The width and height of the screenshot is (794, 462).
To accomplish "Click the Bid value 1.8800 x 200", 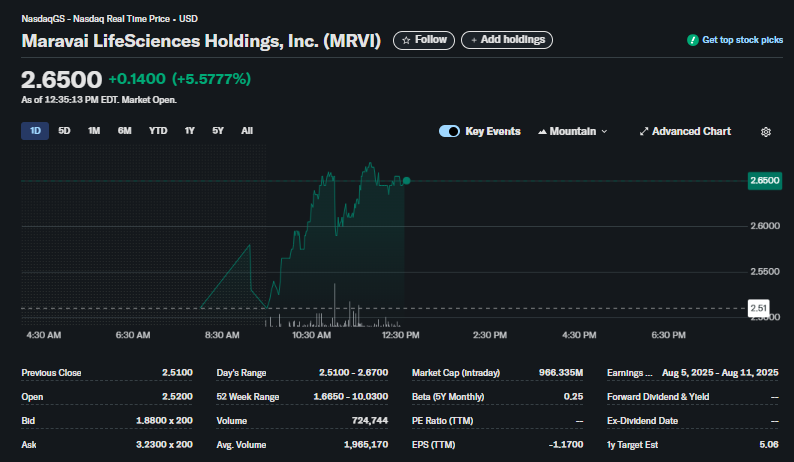I will point(164,420).
